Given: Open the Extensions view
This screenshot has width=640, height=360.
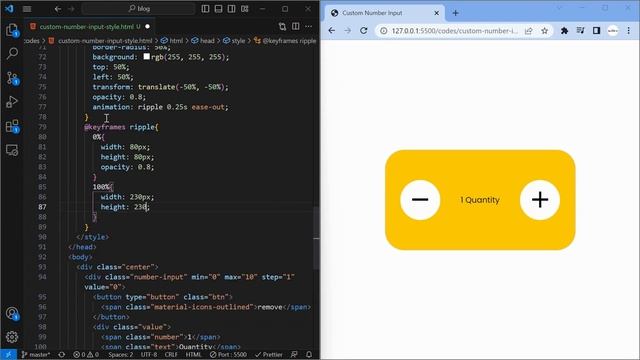Looking at the screenshot, I should click(12, 126).
